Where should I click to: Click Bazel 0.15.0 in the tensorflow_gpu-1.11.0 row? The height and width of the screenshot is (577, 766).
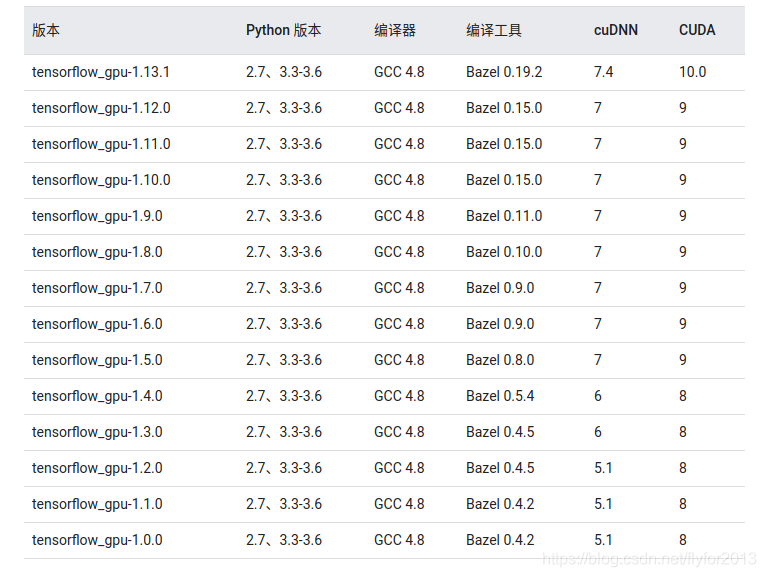[504, 144]
